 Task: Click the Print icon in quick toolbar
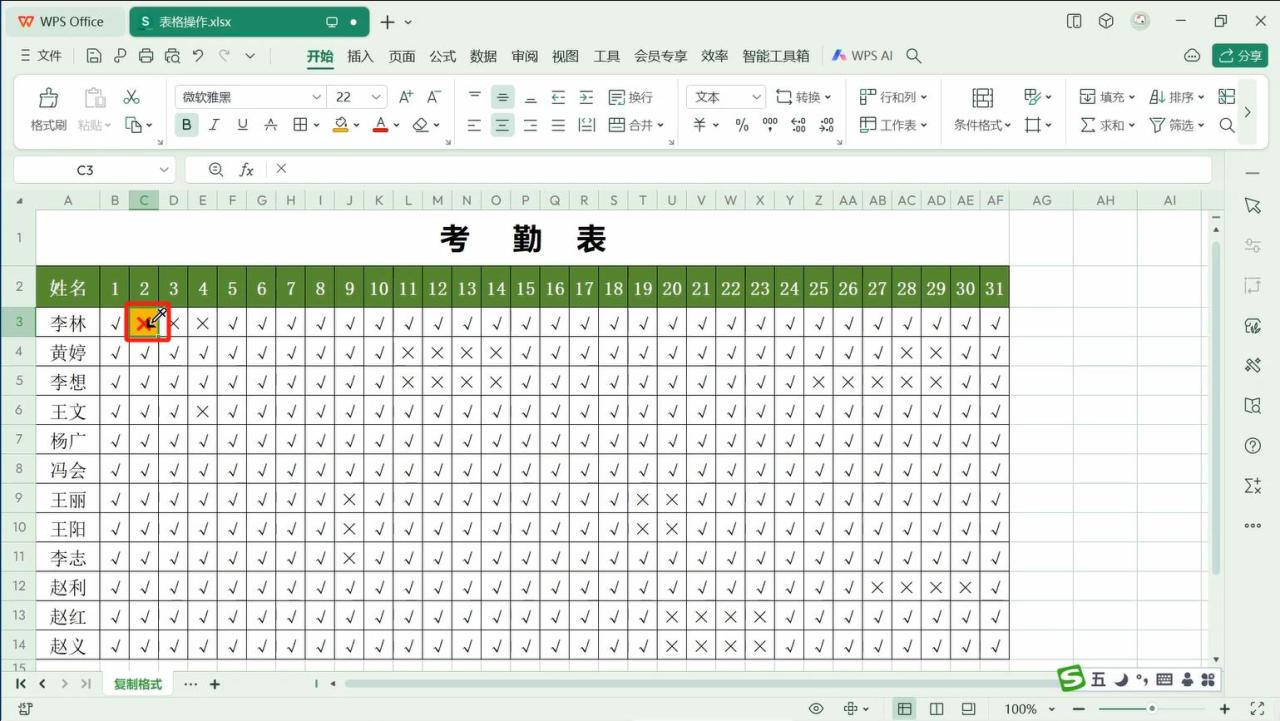click(x=146, y=56)
